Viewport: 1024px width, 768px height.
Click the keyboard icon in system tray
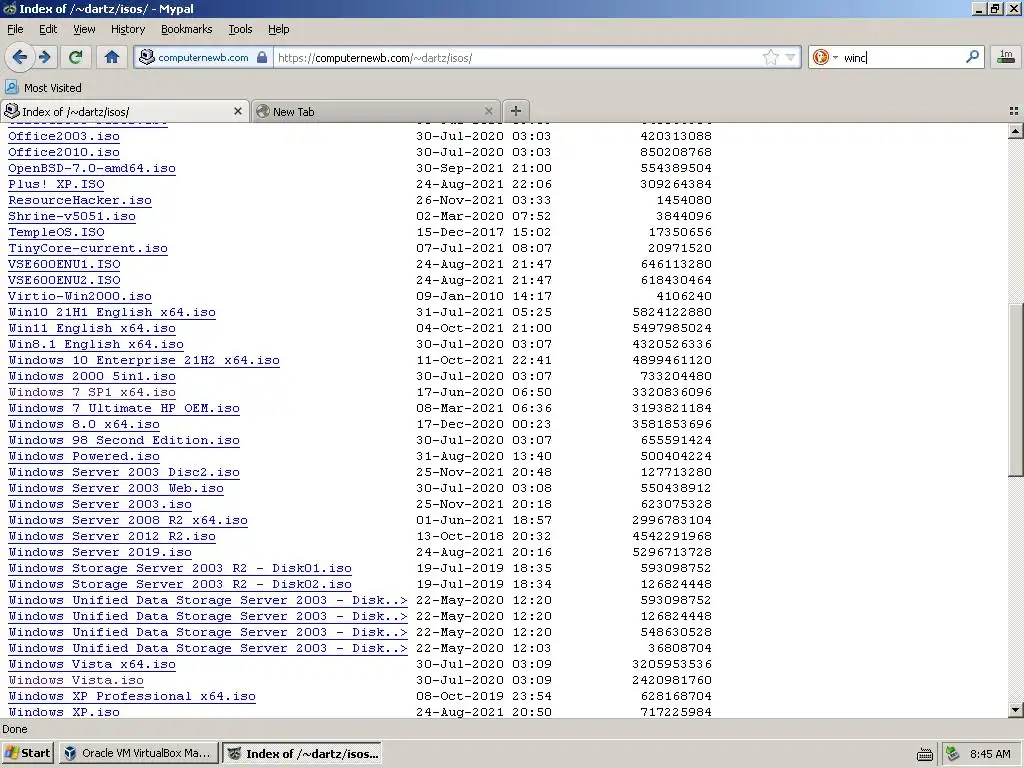925,754
